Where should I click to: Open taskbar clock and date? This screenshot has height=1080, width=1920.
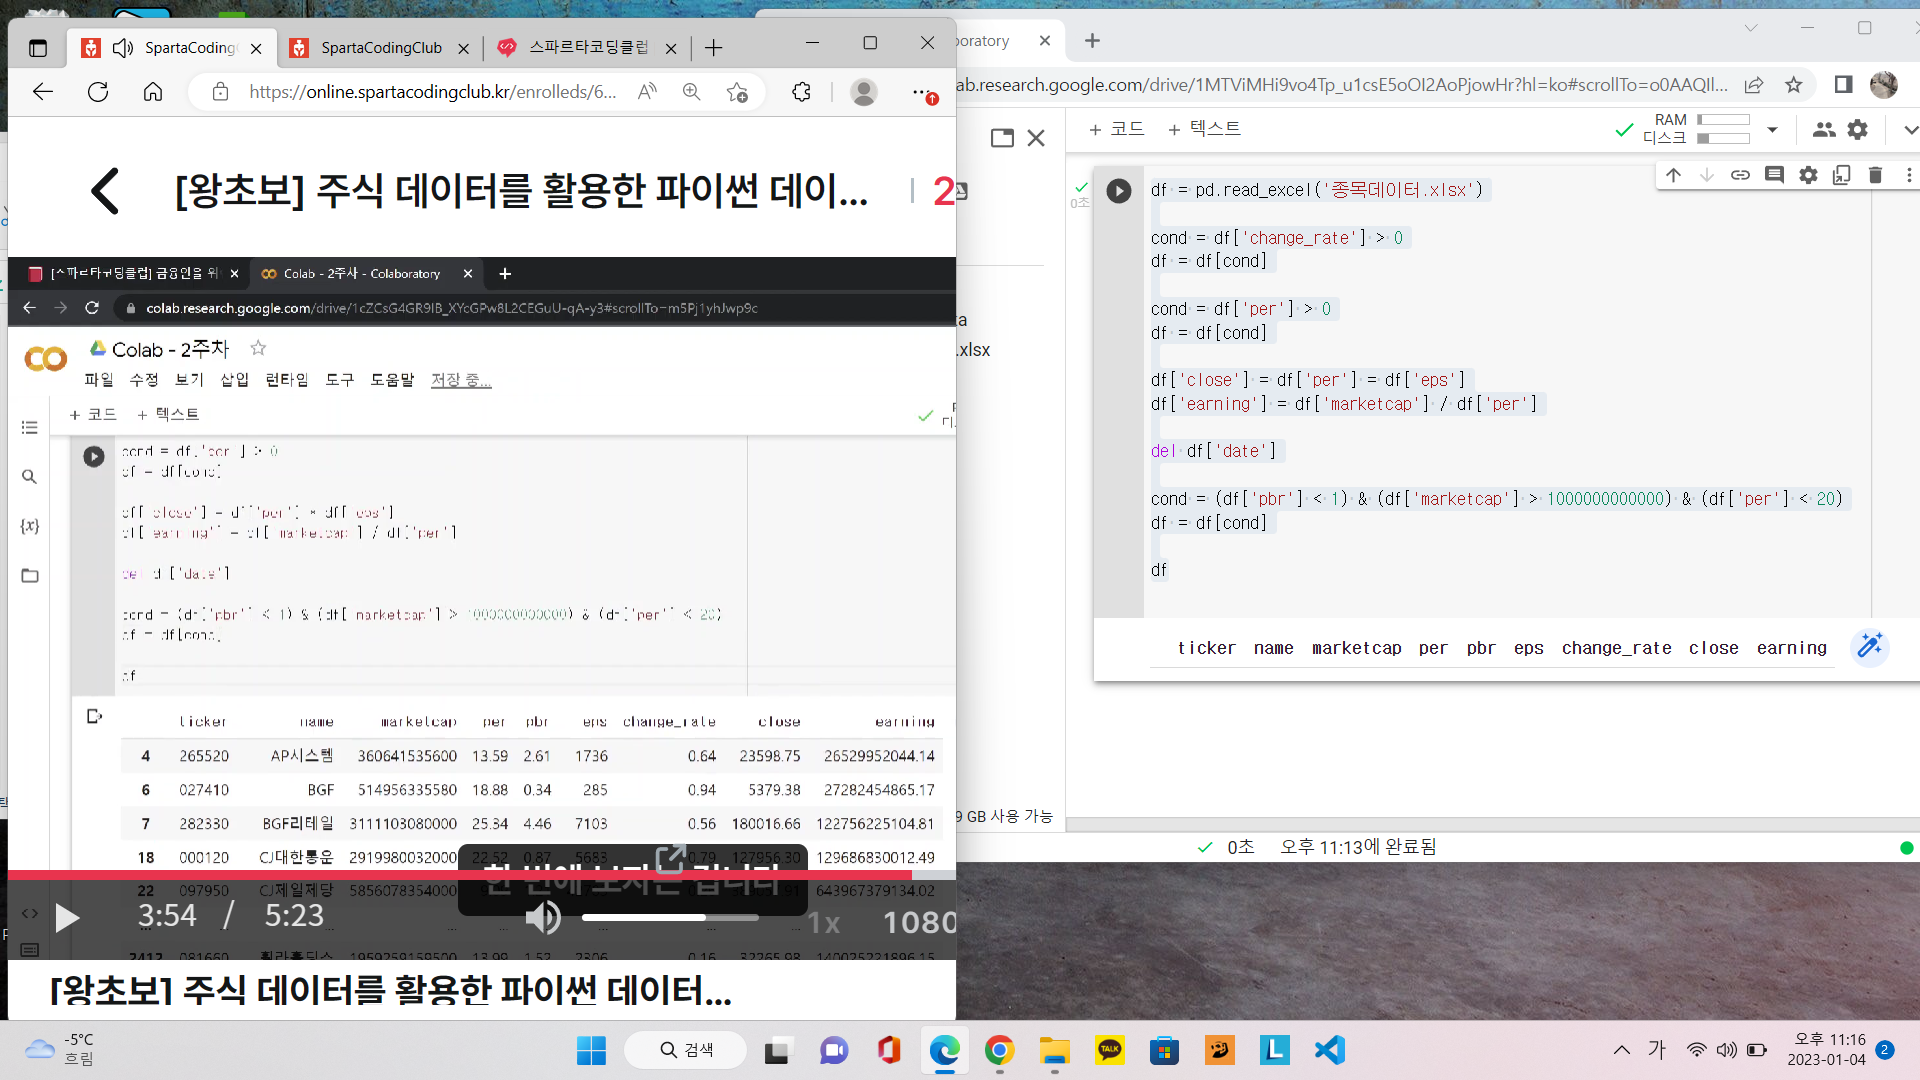1826,1050
